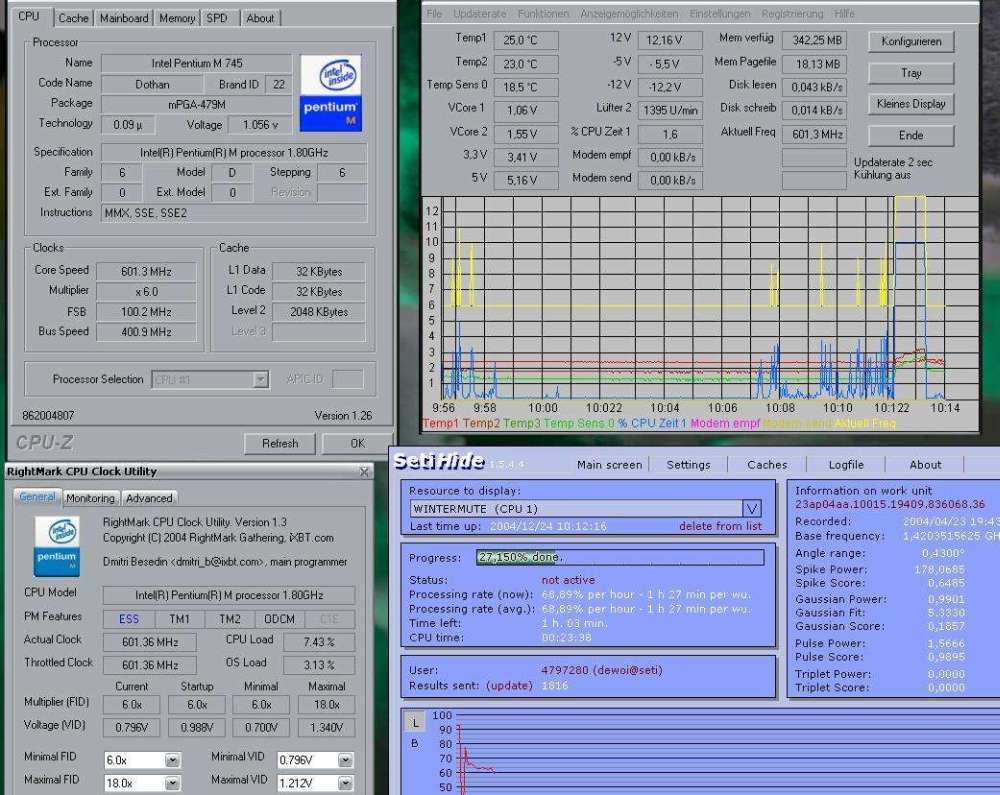Open the About tab in SetiHide
The height and width of the screenshot is (795, 1000).
925,465
